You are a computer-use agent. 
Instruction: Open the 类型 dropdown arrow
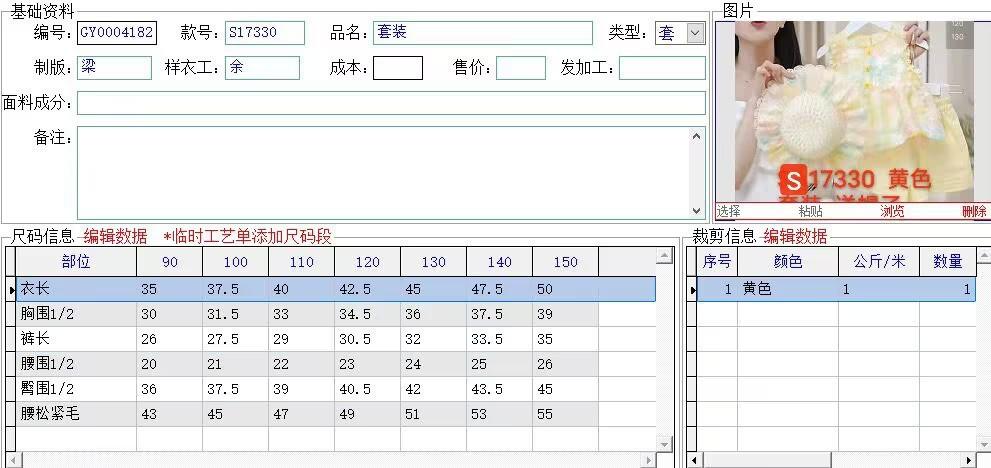pos(695,33)
